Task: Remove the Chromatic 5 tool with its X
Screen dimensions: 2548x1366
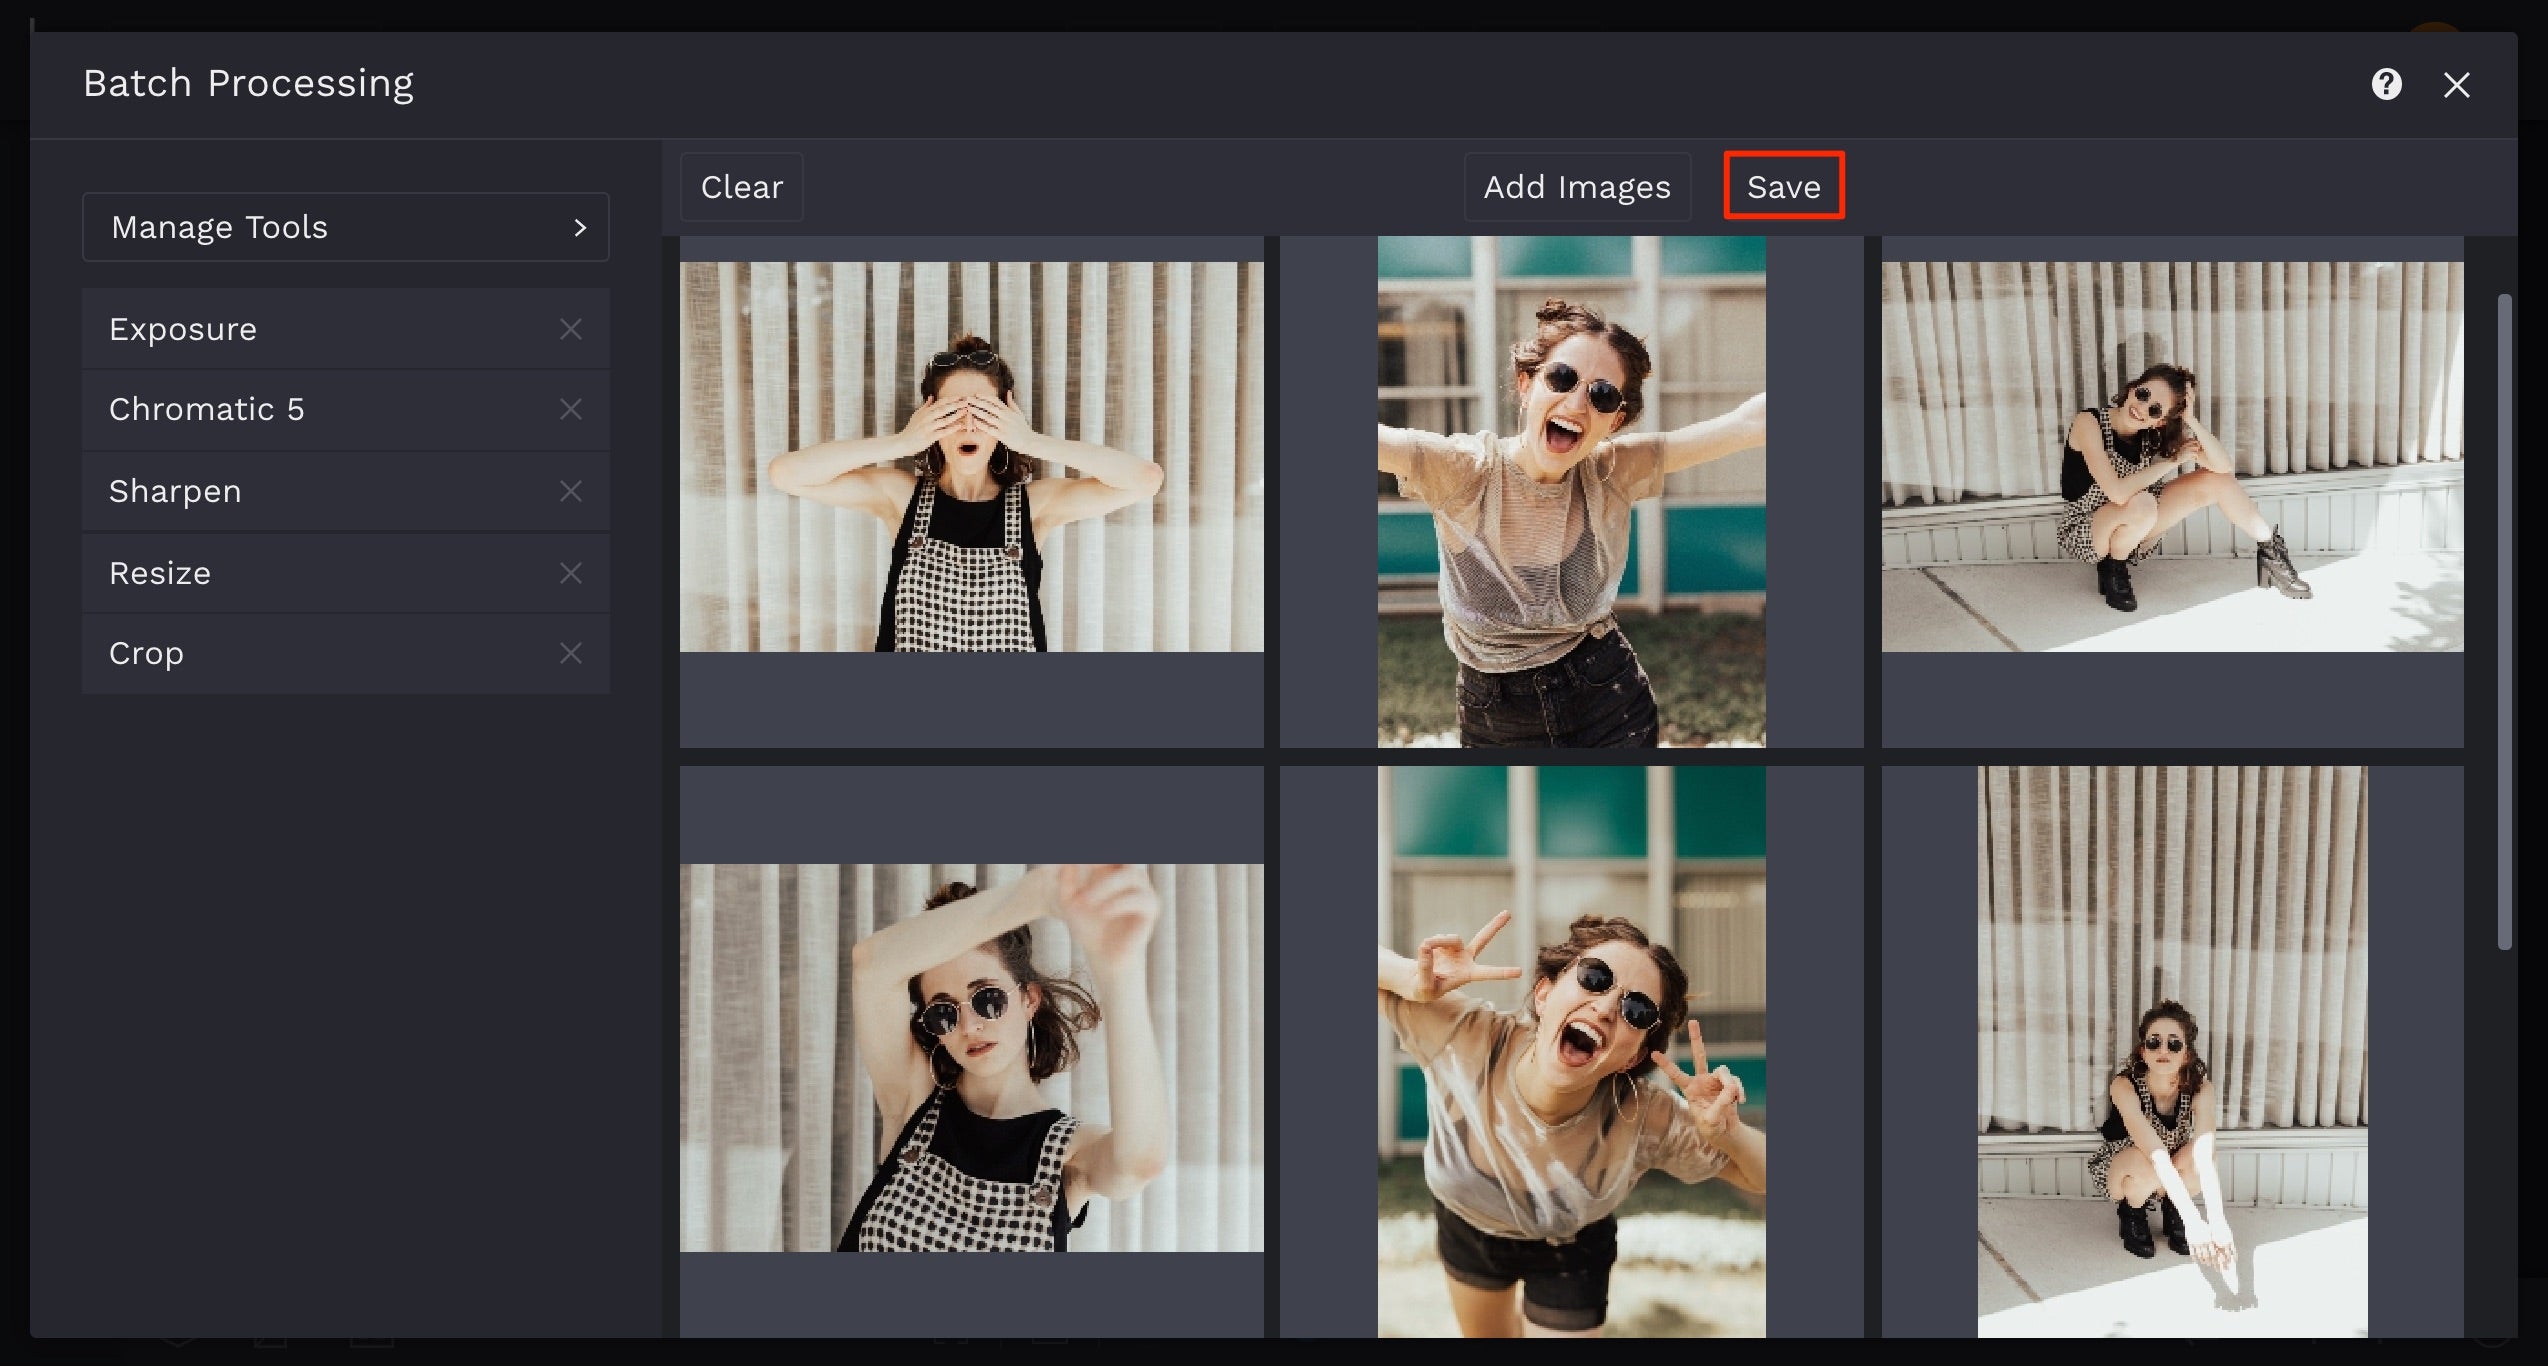Action: (x=570, y=409)
